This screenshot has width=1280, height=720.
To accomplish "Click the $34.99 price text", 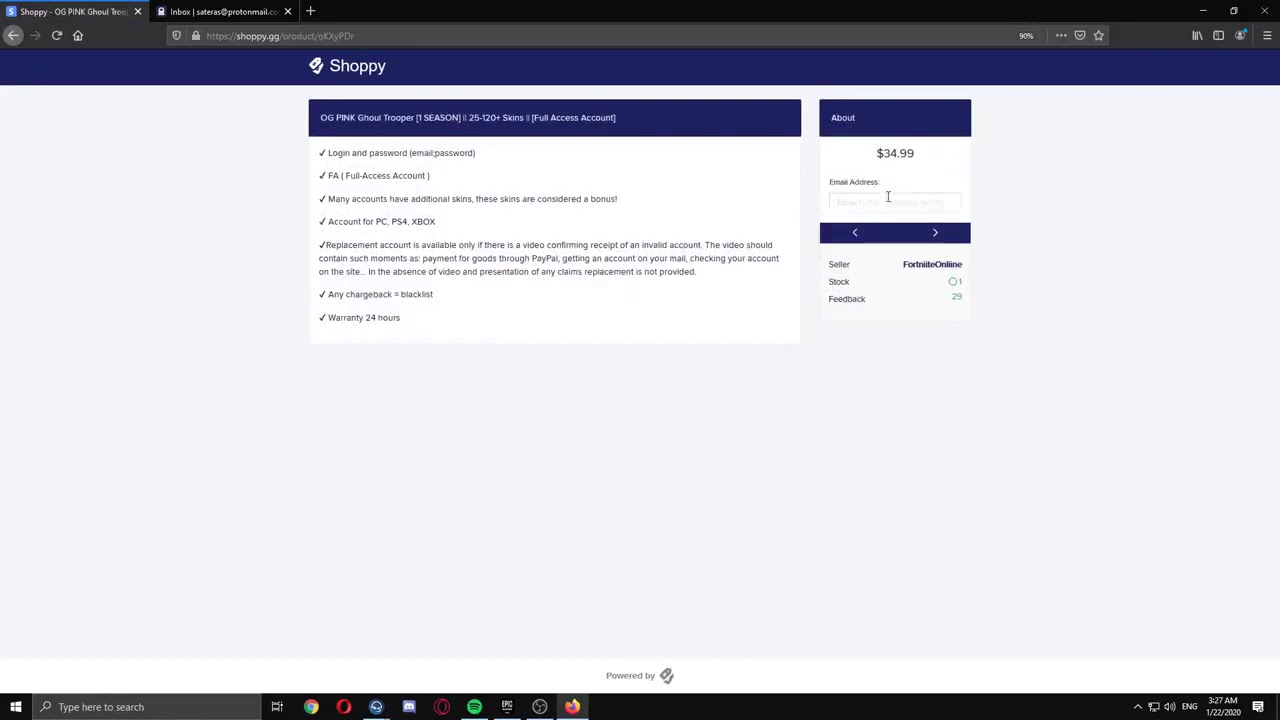I will click(895, 154).
